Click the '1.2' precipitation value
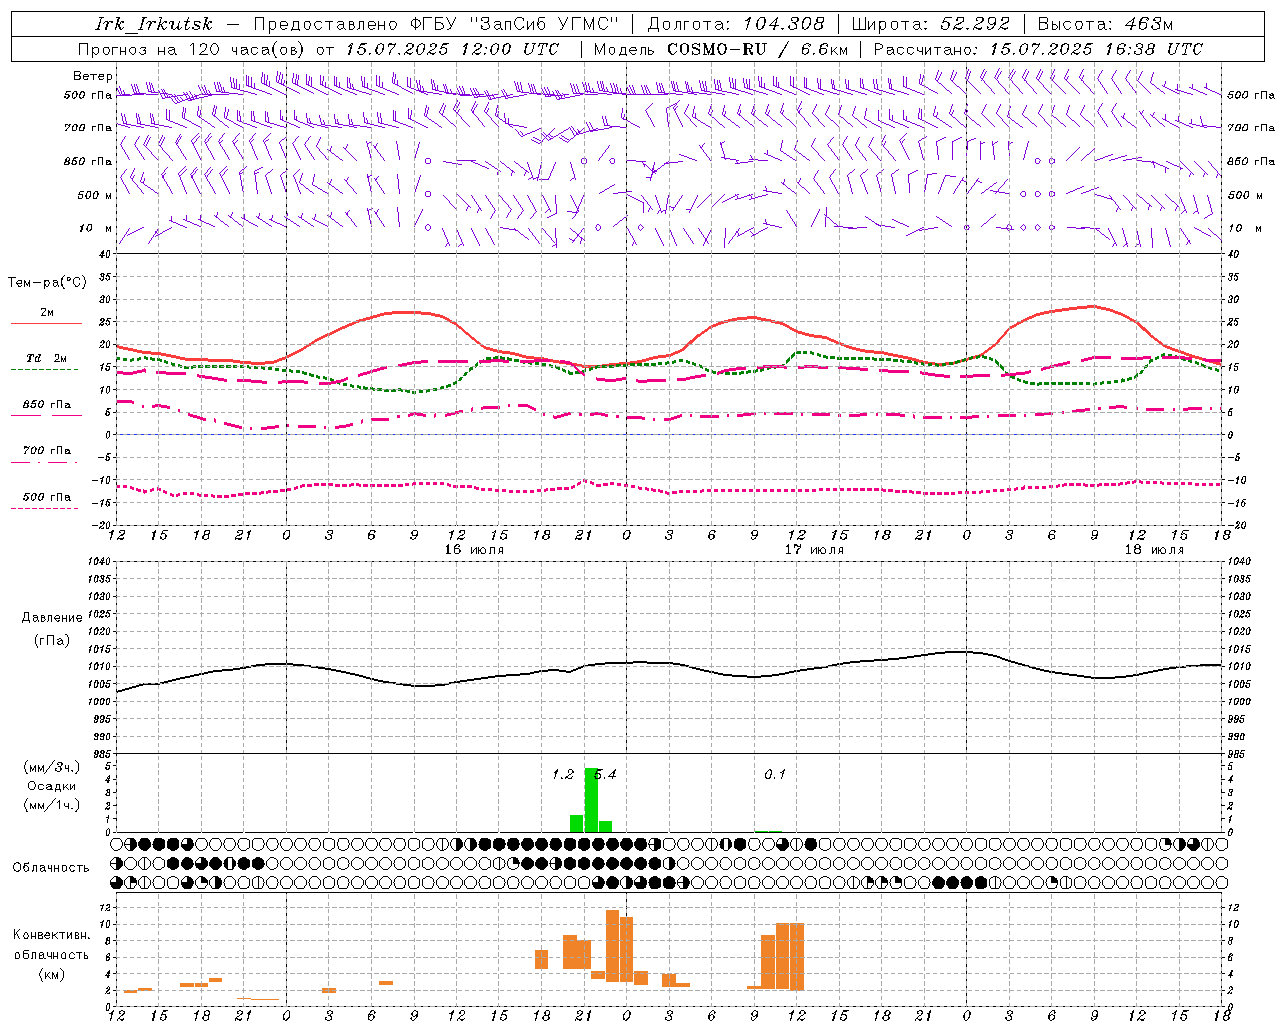This screenshot has width=1280, height=1024. (563, 774)
